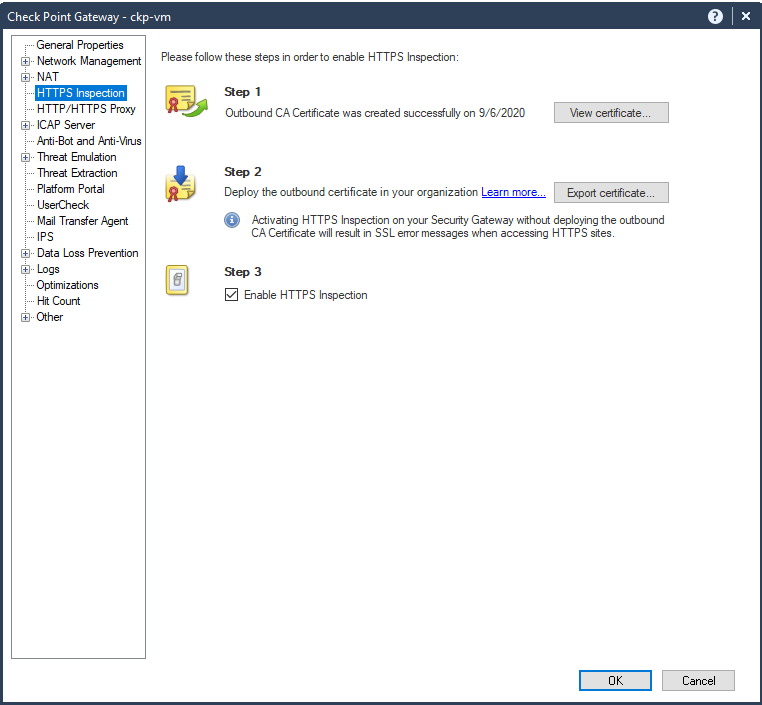The width and height of the screenshot is (762, 705).
Task: Select HTTP/HTTPS Proxy in the tree
Action: pyautogui.click(x=86, y=109)
